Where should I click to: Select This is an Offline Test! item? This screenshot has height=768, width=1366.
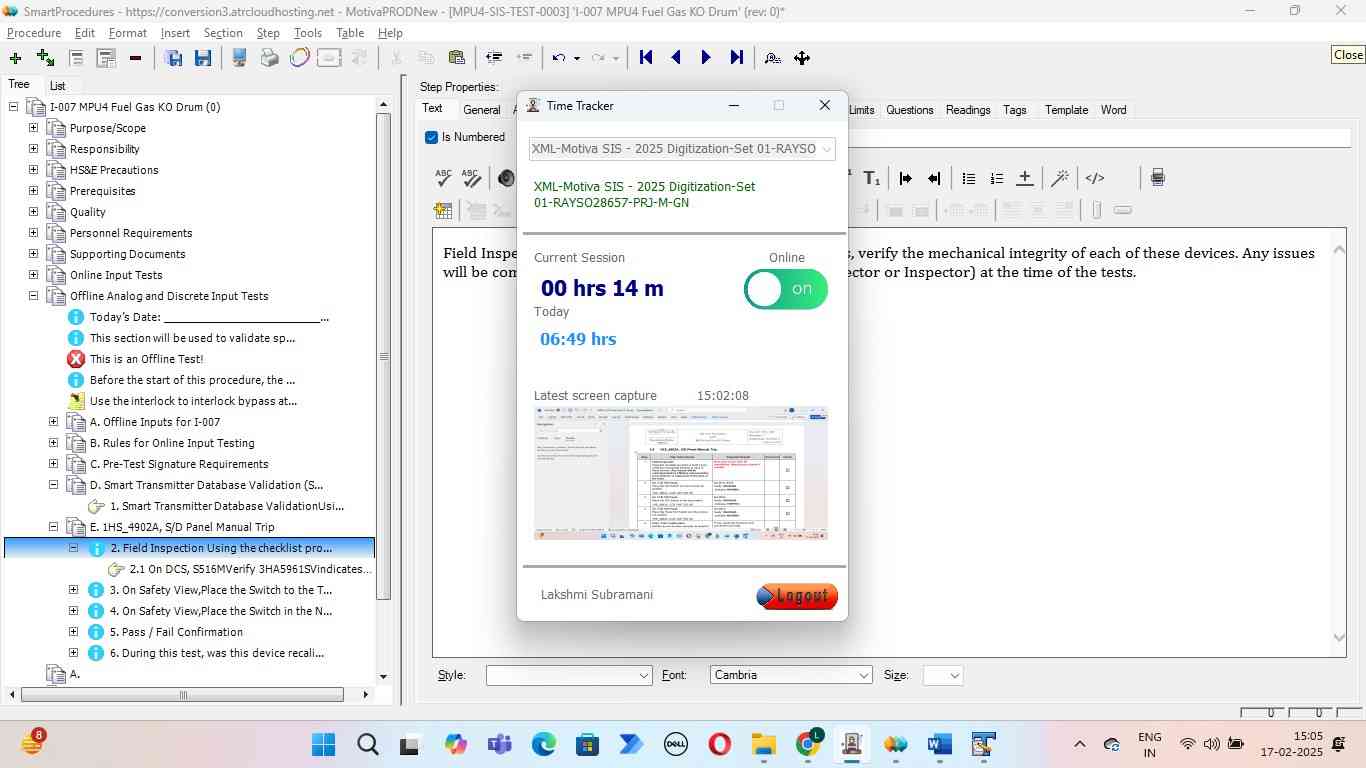(x=146, y=359)
